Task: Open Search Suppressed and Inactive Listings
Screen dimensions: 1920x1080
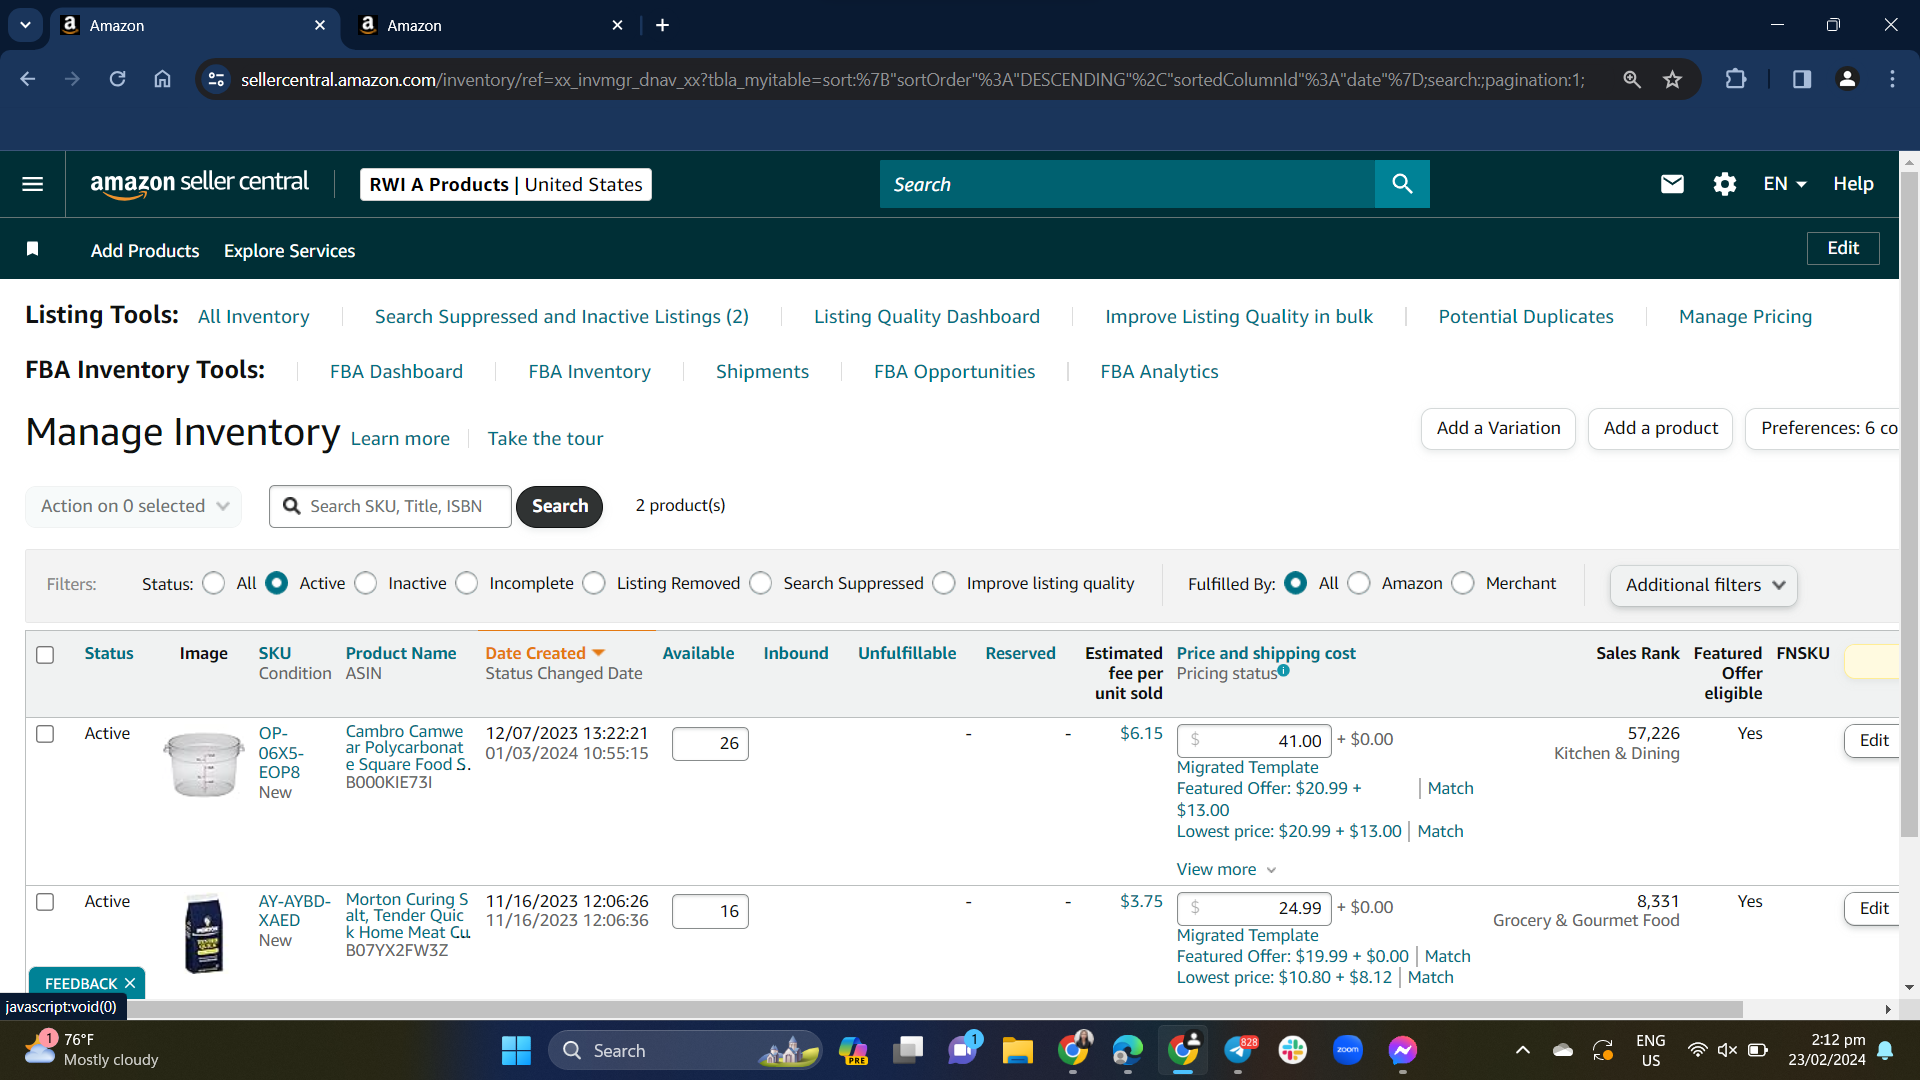Action: (562, 316)
